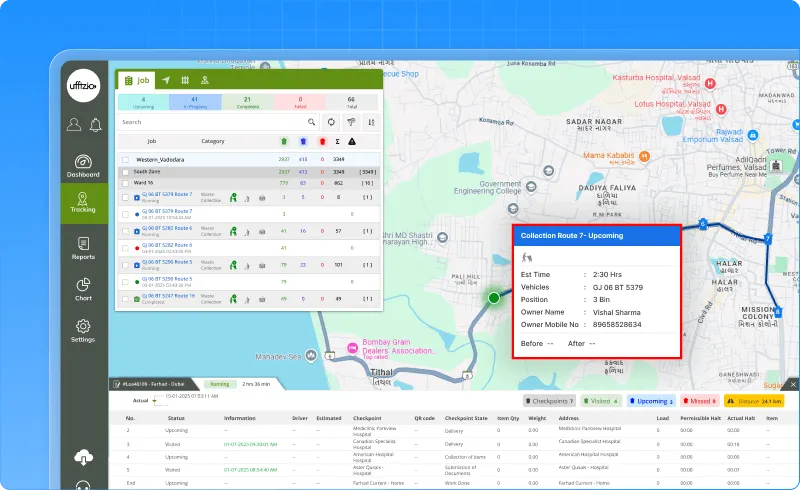The width and height of the screenshot is (800, 490).
Task: Open the Dashboard from the sidebar
Action: tap(84, 166)
